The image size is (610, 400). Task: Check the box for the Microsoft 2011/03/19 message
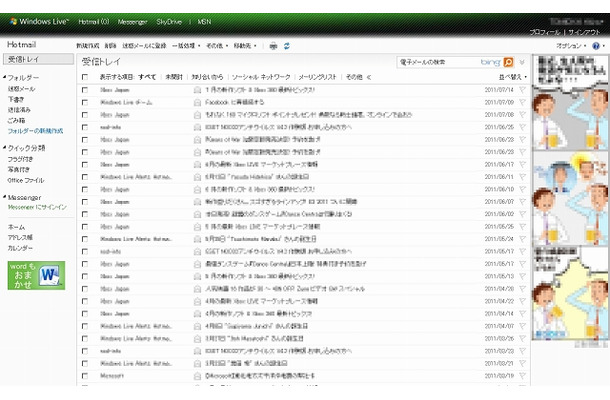tap(85, 376)
